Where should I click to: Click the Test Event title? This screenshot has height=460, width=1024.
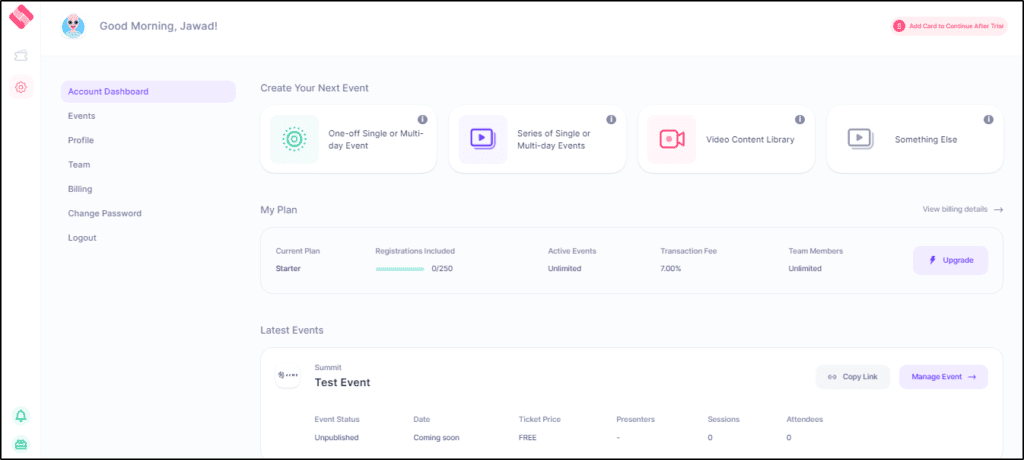pos(342,383)
